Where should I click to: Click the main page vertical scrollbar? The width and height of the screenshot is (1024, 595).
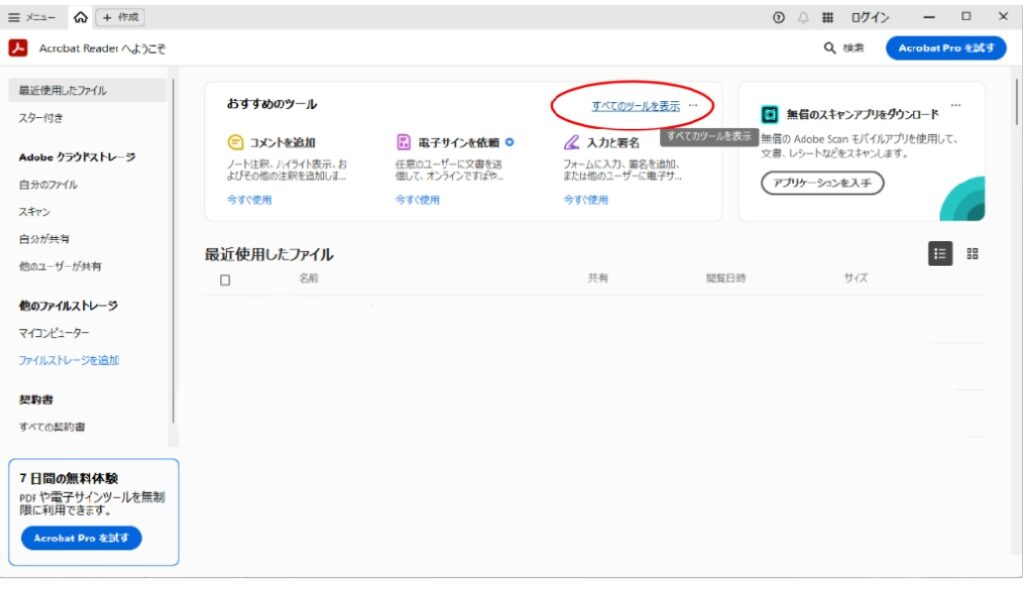tap(1016, 102)
